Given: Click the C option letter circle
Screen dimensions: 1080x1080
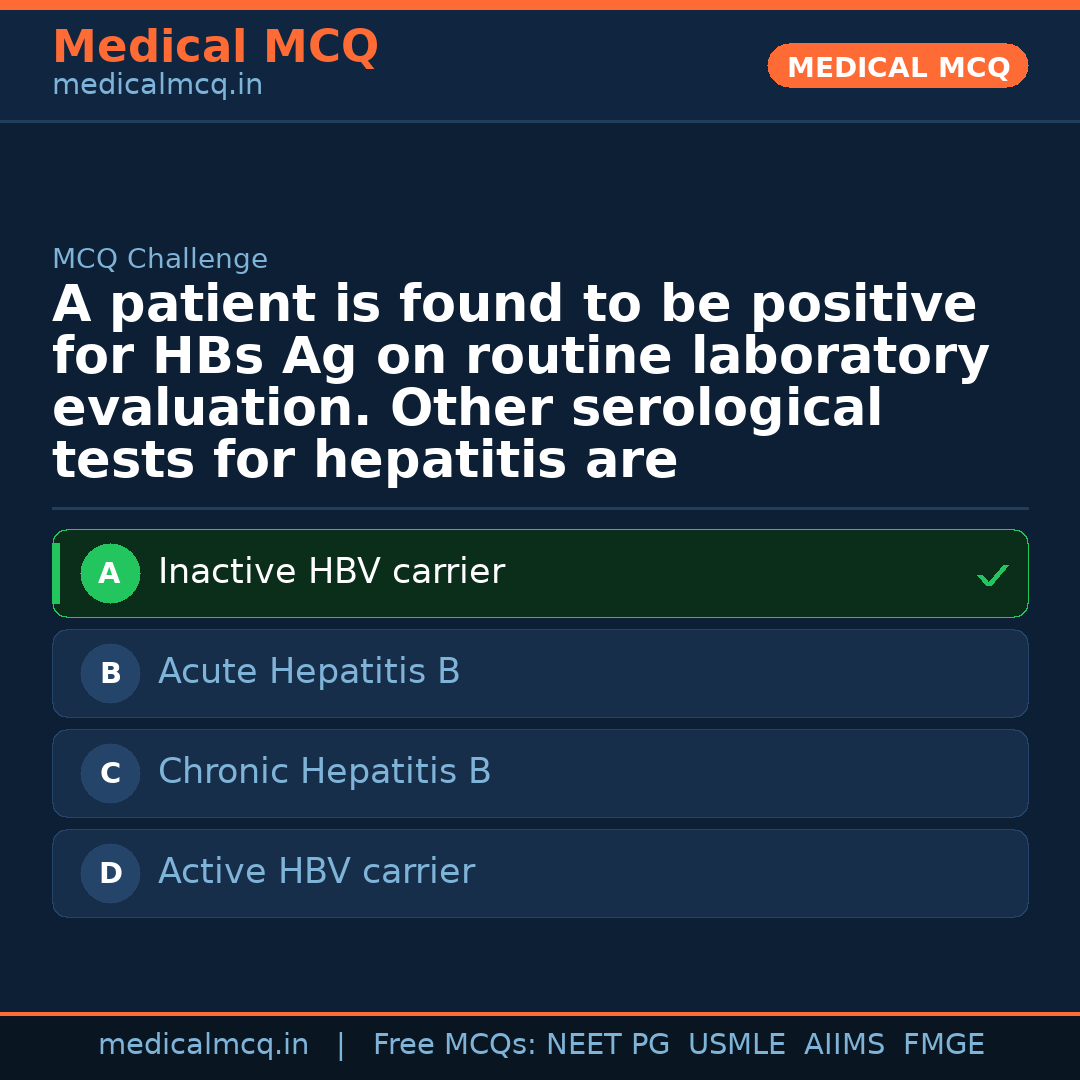Looking at the screenshot, I should (110, 774).
